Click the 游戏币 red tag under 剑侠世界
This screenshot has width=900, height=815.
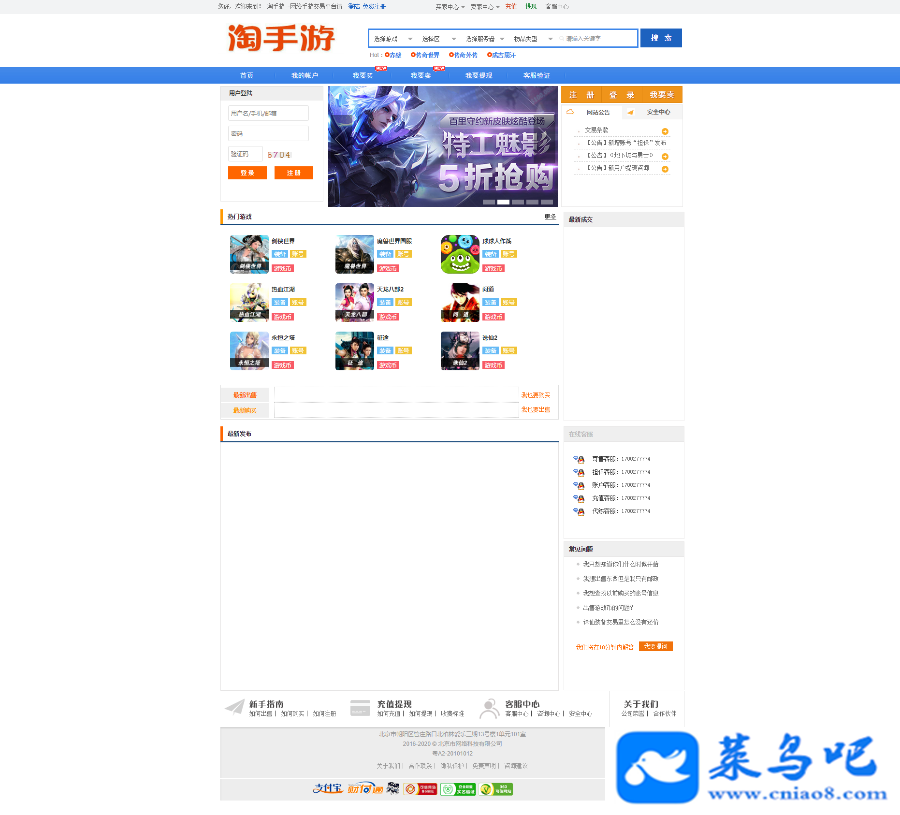[x=283, y=268]
